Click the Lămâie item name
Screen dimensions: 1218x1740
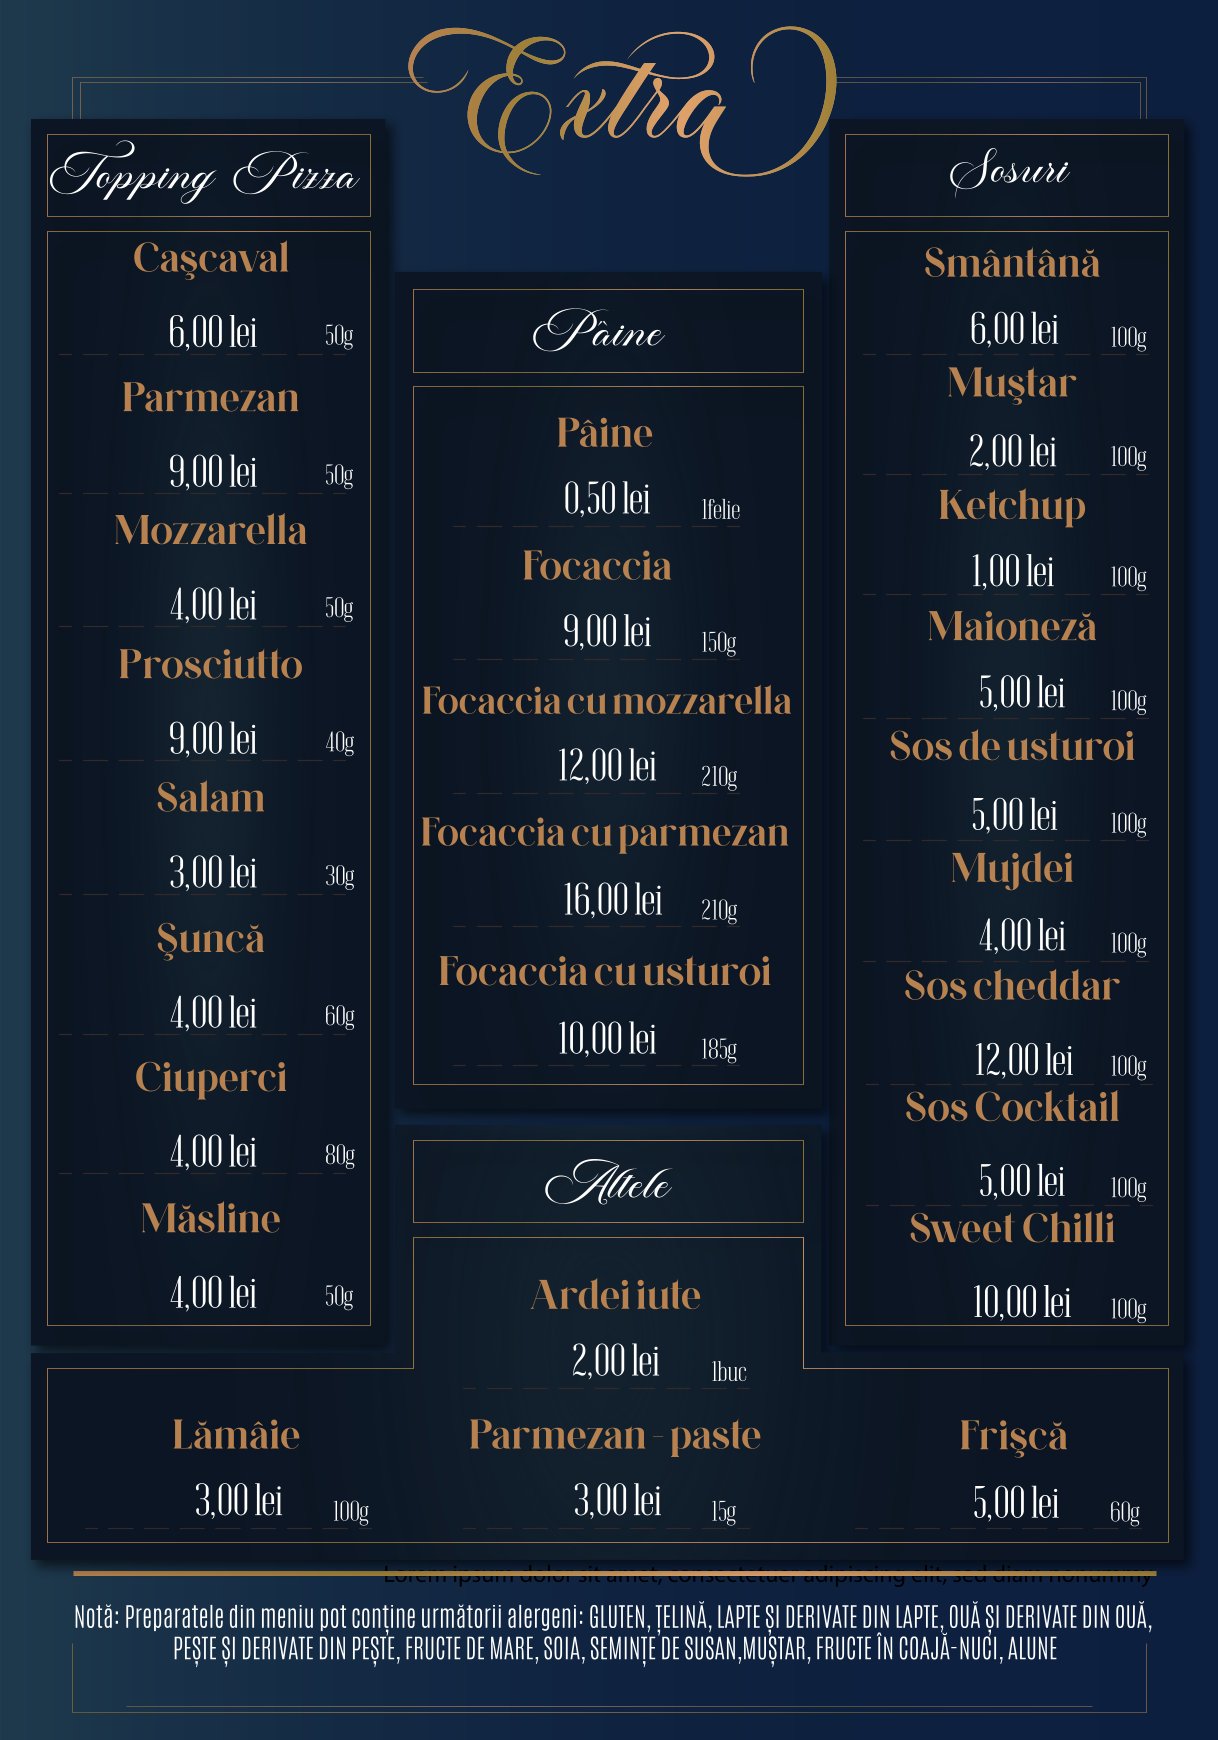[x=236, y=1435]
